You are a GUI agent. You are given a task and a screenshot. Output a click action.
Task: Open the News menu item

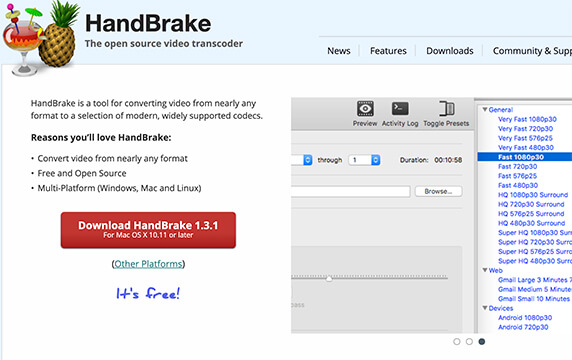[339, 51]
